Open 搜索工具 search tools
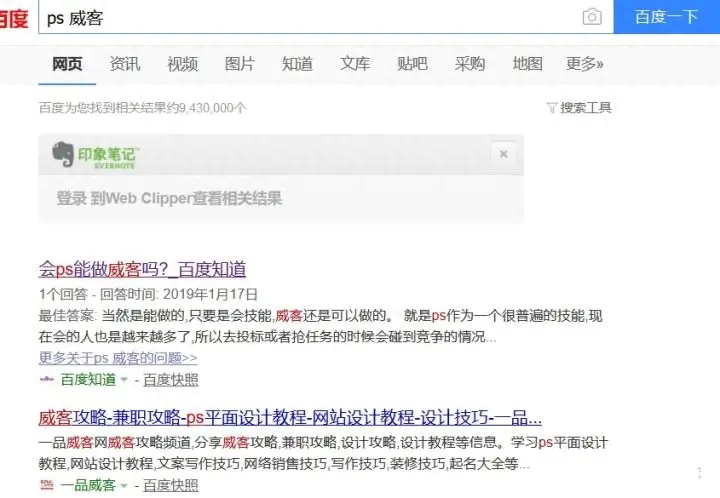This screenshot has width=720, height=498. 585,108
